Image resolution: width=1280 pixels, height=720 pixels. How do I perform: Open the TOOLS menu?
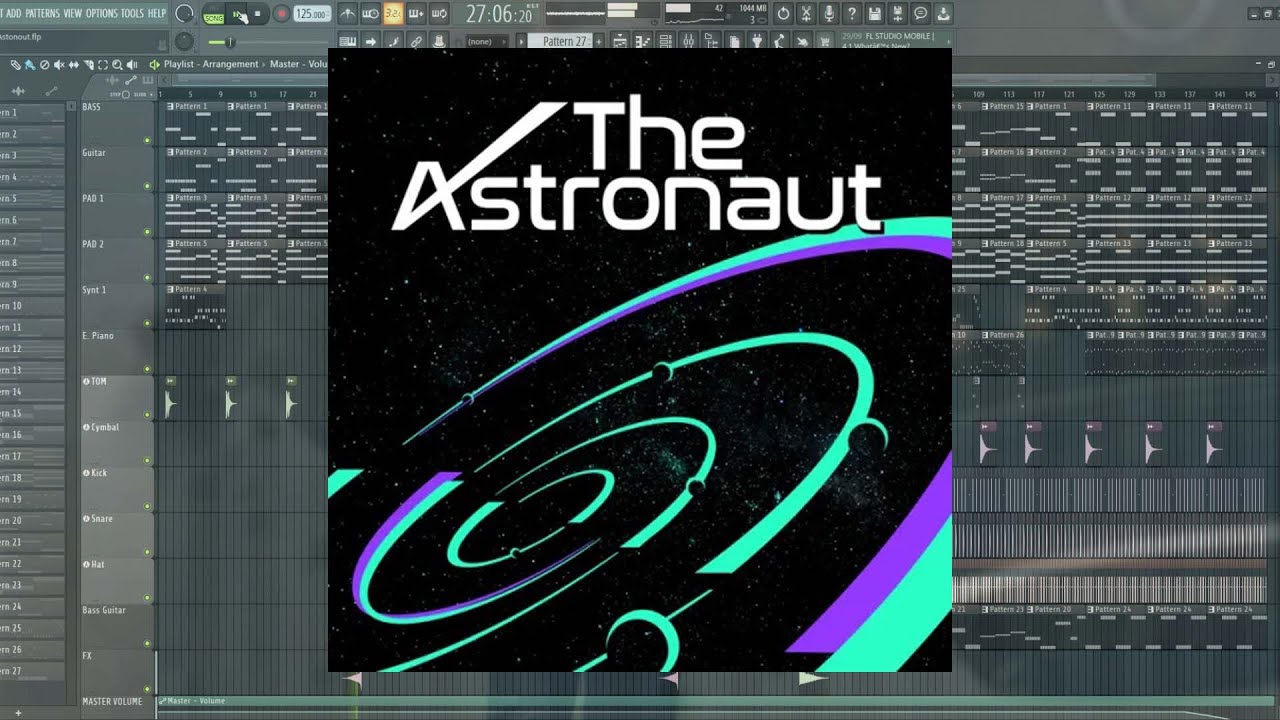132,13
